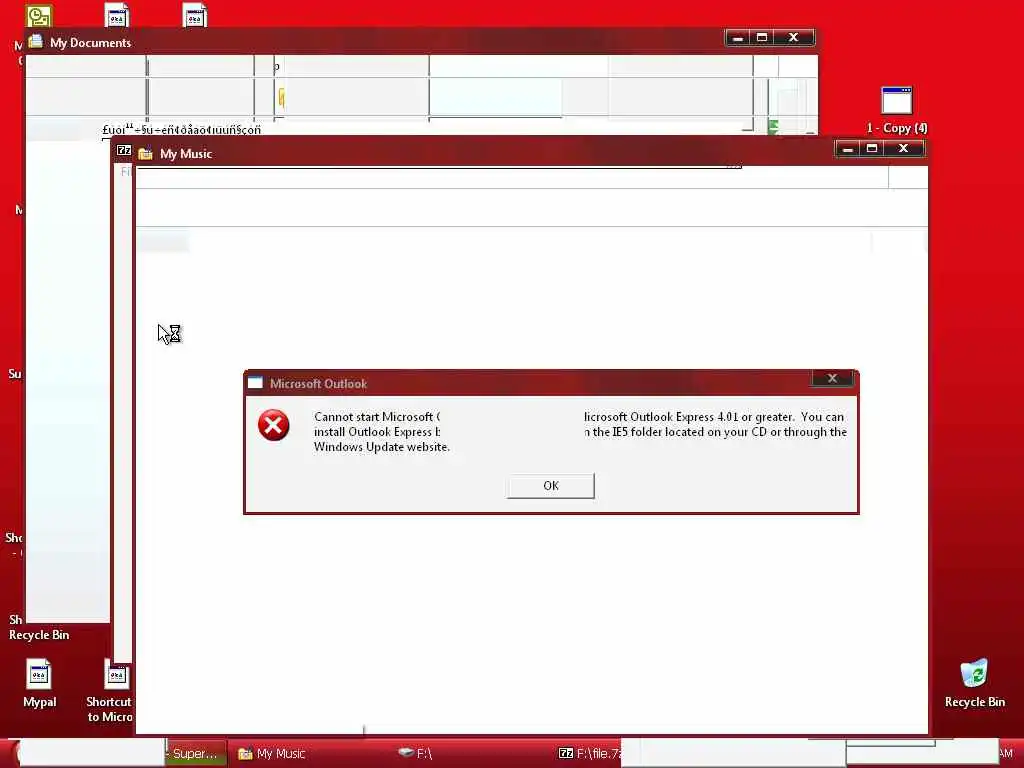Screen dimensions: 1024x768
Task: Click the green icon at My Documents right edge
Action: point(773,127)
